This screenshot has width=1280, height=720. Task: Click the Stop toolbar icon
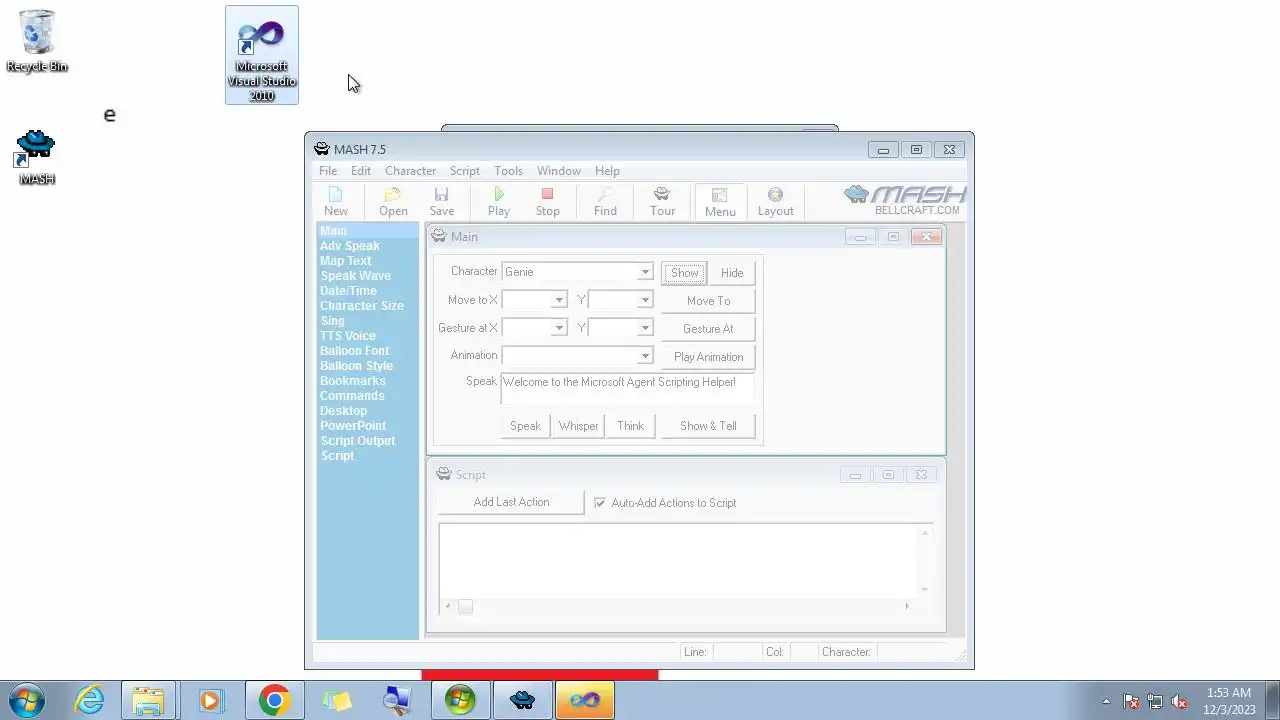(x=547, y=201)
